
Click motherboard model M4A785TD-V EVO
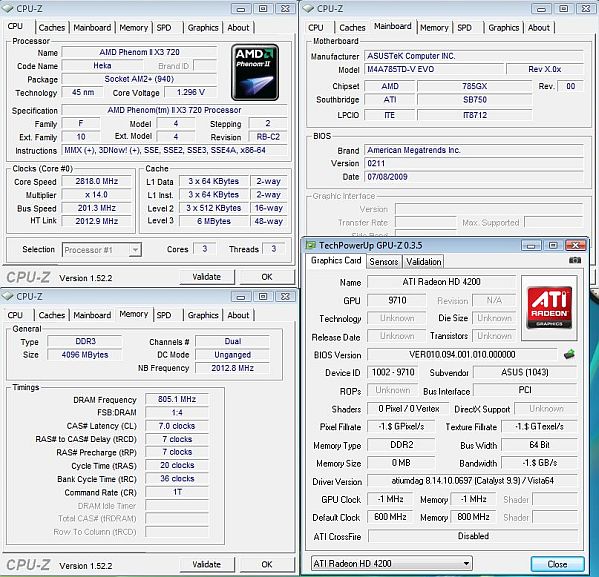coord(434,70)
